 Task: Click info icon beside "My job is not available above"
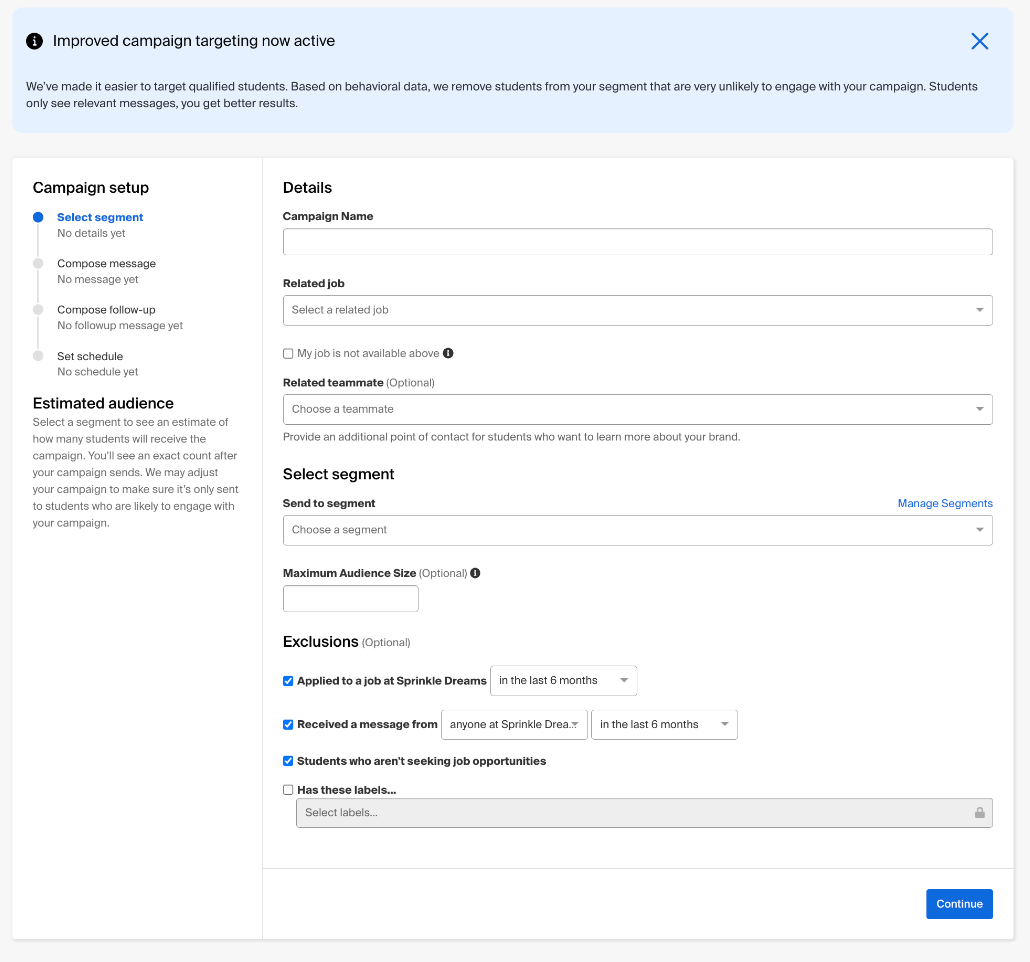447,353
